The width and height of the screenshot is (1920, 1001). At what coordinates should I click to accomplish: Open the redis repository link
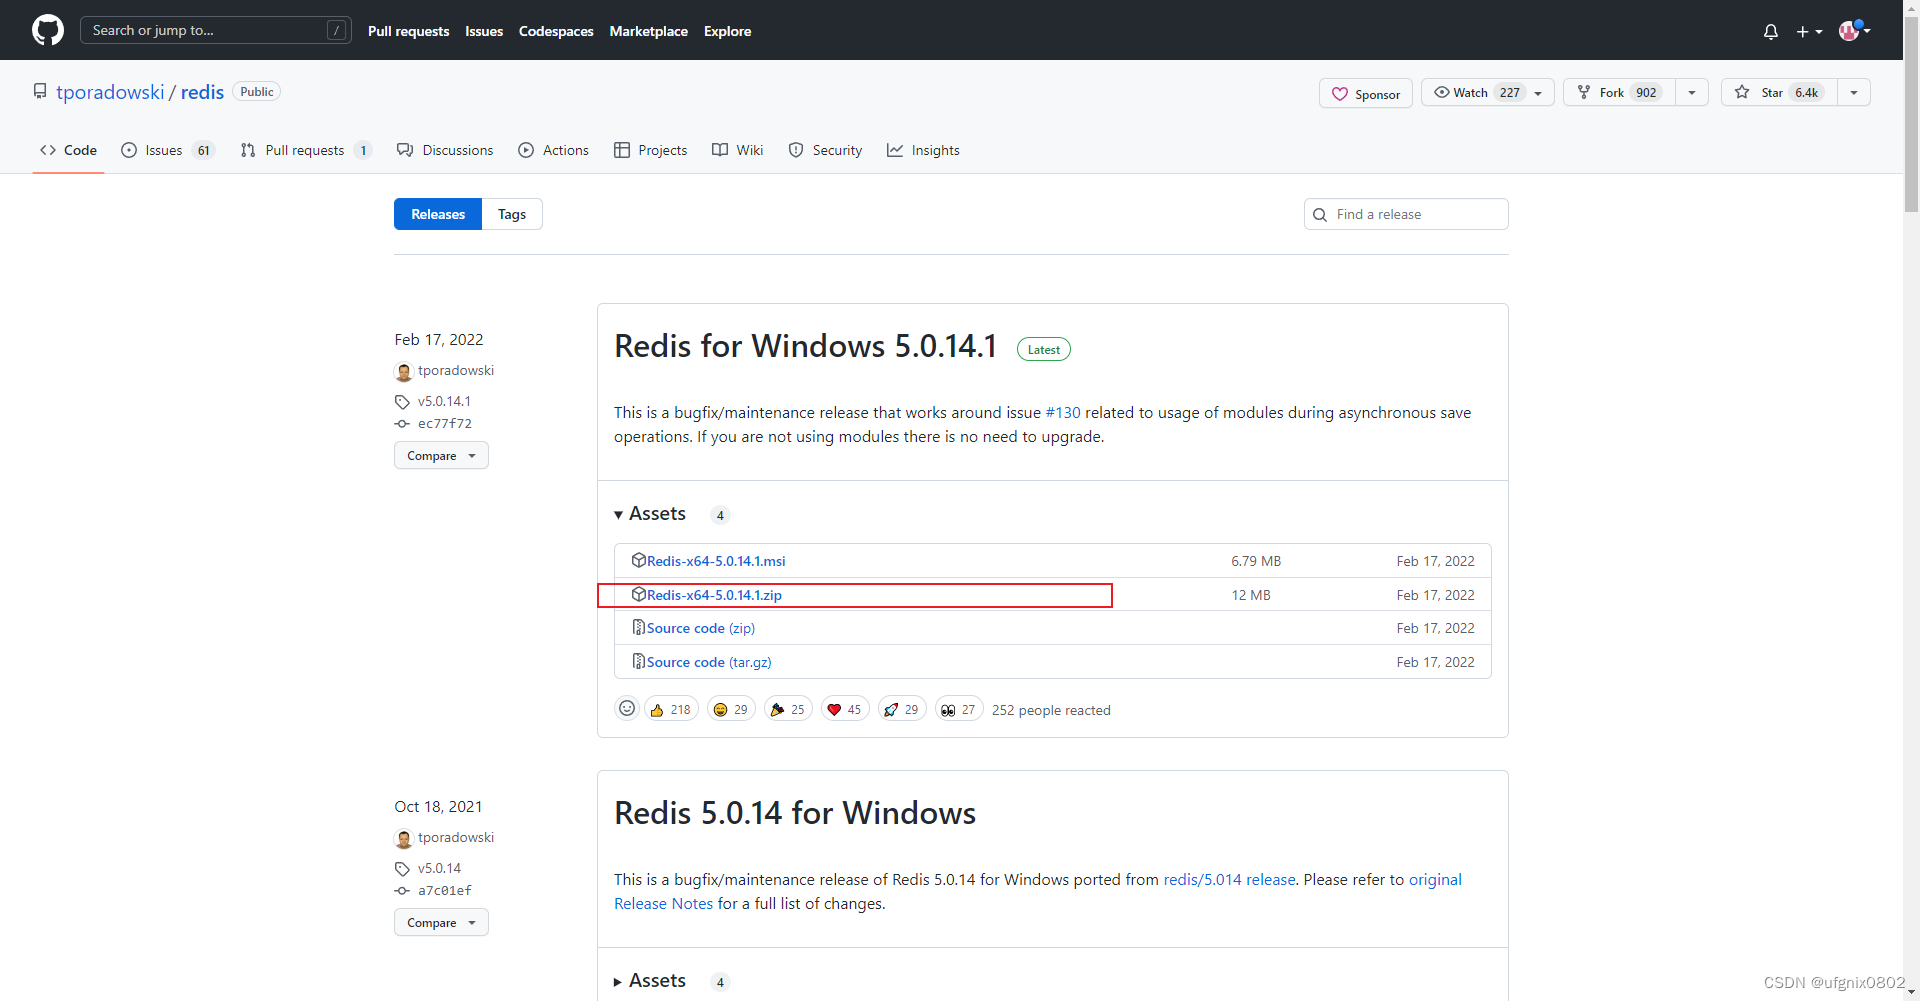click(202, 92)
